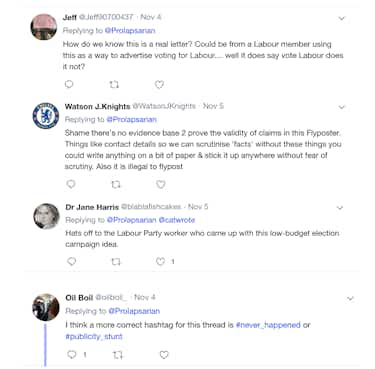375x369 pixels.
Task: Like Dr Jane Harris' tweet
Action: tap(161, 262)
